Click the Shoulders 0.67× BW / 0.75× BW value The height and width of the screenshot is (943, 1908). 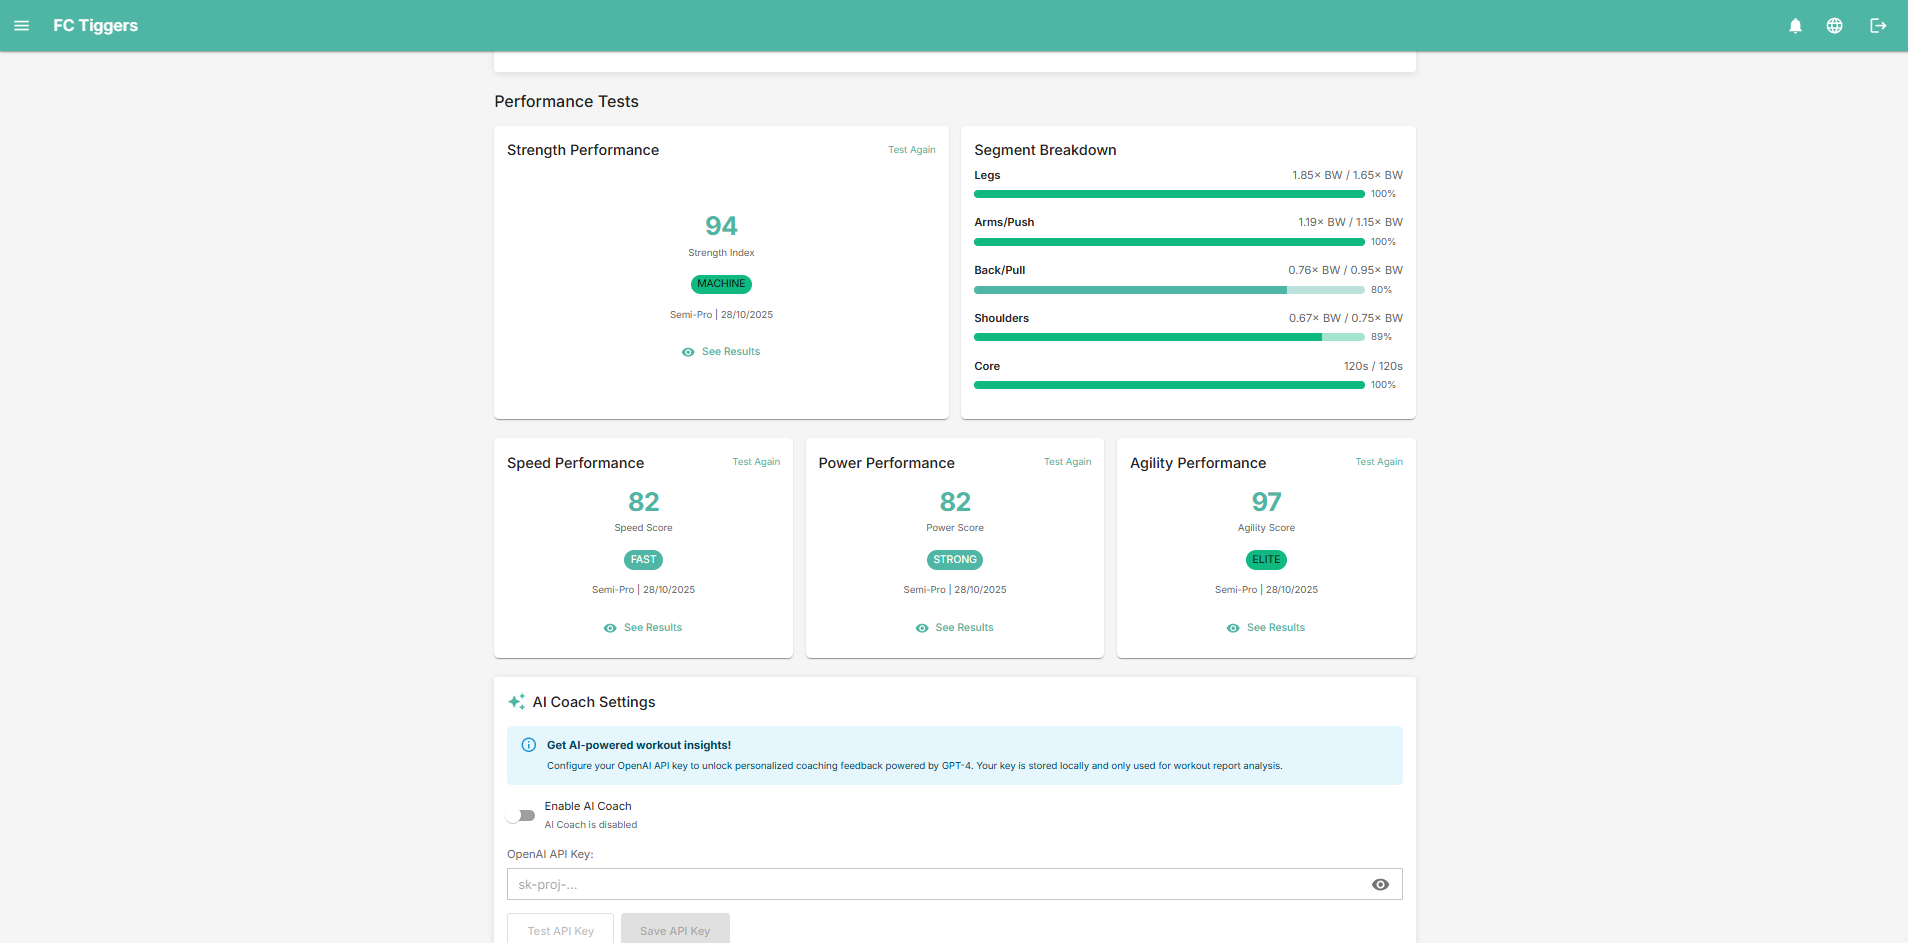(x=1346, y=318)
